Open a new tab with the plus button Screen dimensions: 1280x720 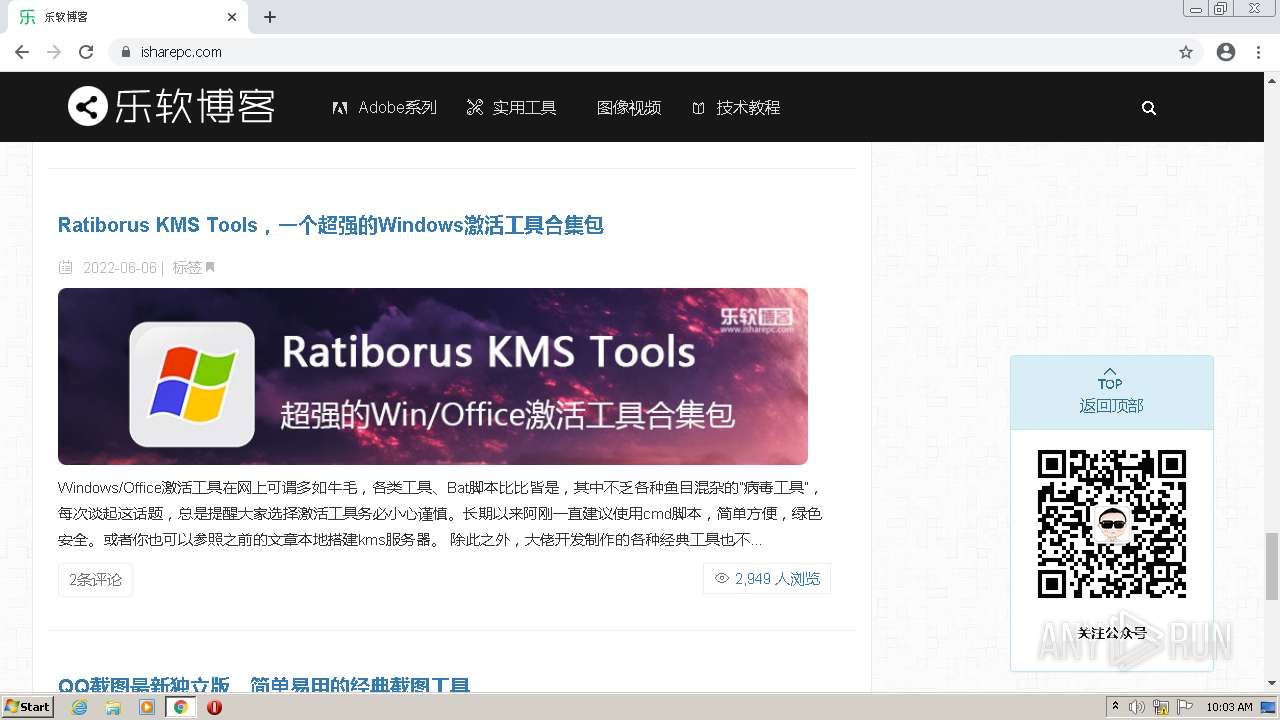(270, 17)
